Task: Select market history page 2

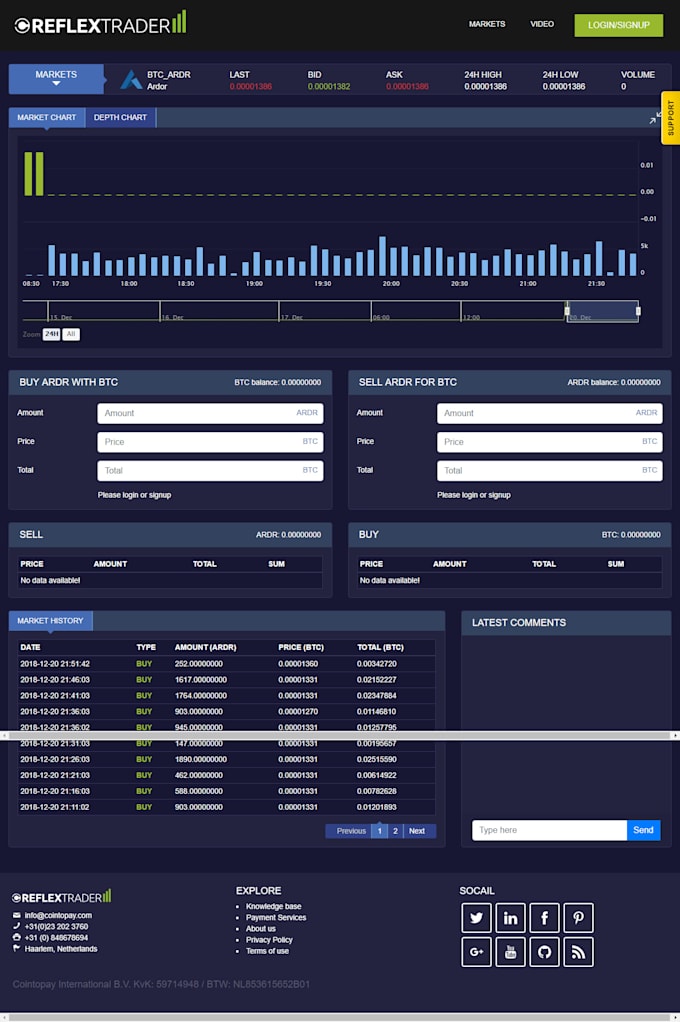Action: [395, 830]
